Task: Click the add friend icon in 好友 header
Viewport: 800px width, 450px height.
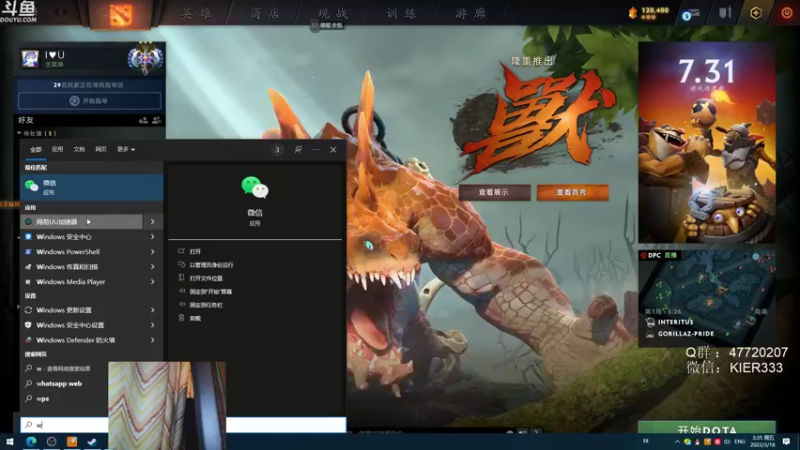Action: (x=143, y=120)
